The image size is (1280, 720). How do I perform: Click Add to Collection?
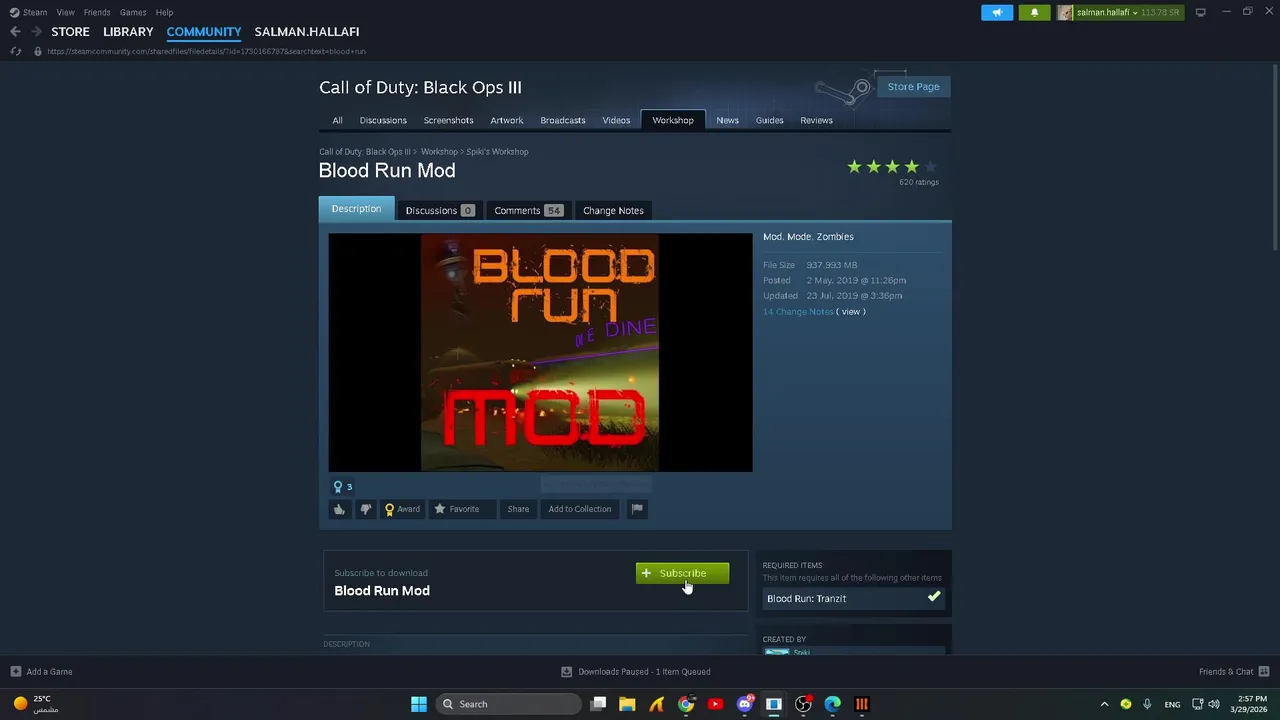coord(579,509)
